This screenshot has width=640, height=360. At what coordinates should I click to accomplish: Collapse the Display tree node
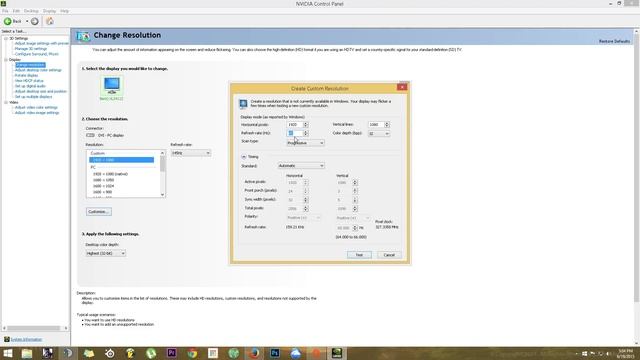[x=6, y=60]
